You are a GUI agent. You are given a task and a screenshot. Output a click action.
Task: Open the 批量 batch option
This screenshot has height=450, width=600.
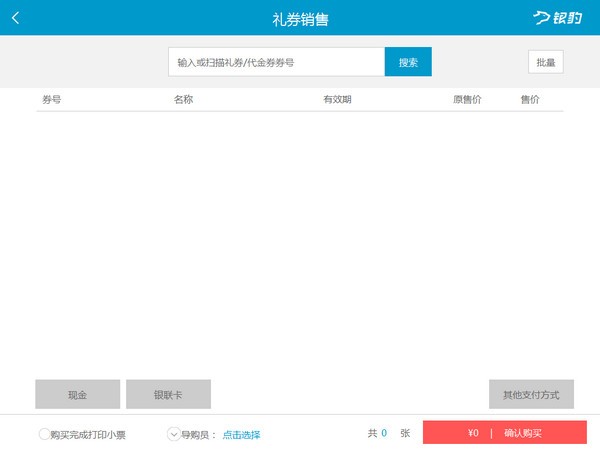coord(546,62)
